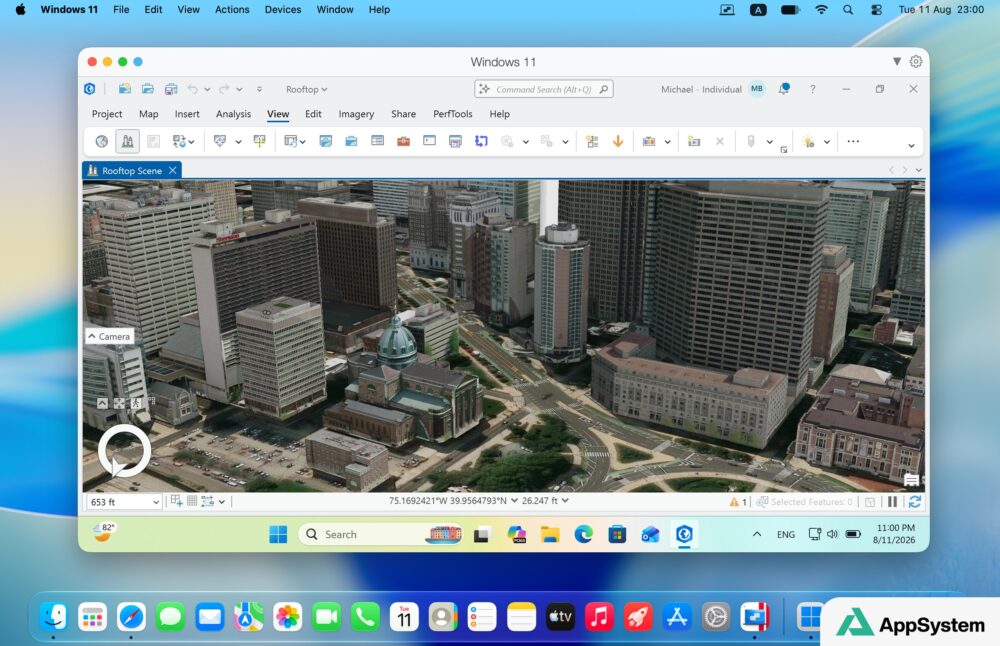Click the Open Project folder icon
The height and width of the screenshot is (646, 1000).
click(148, 89)
